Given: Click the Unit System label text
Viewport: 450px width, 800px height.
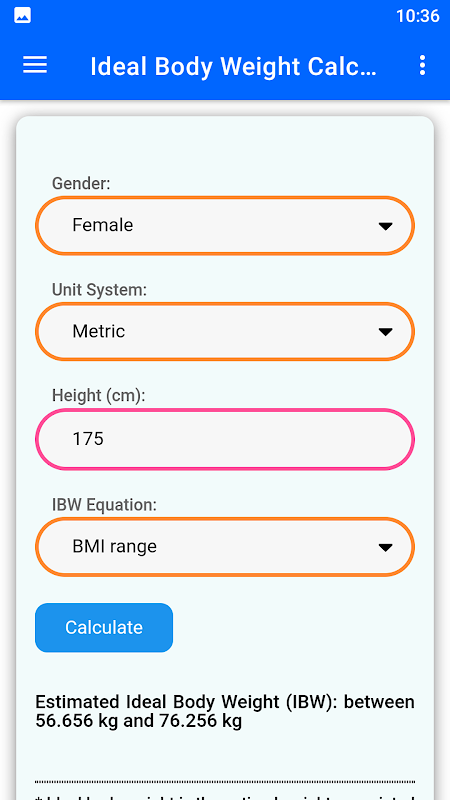Looking at the screenshot, I should coord(99,290).
